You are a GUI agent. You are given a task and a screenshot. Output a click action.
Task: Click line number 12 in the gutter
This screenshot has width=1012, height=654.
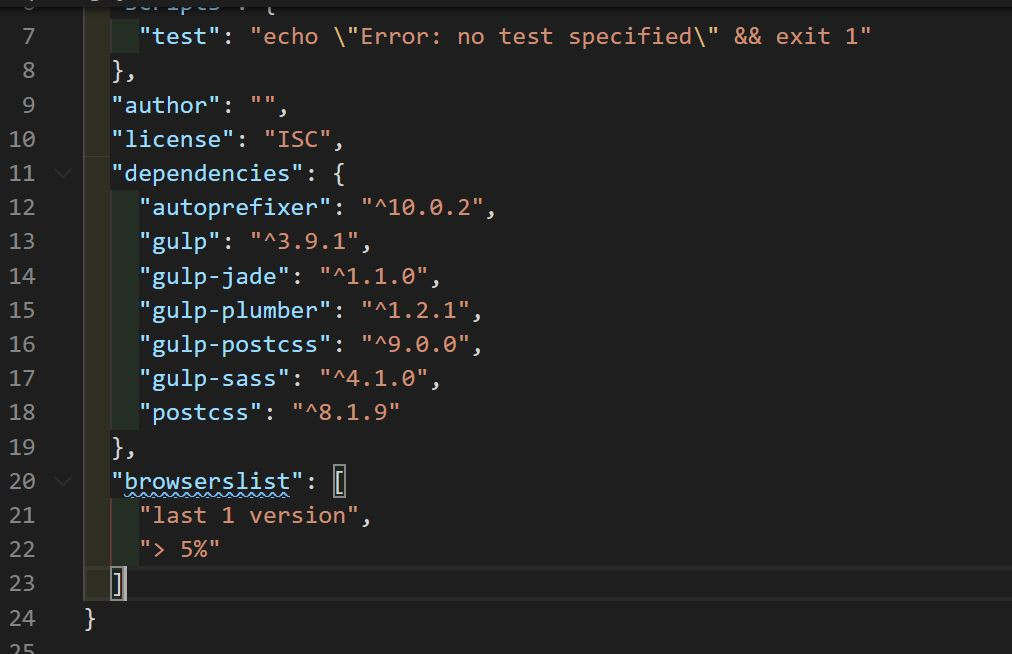point(22,207)
